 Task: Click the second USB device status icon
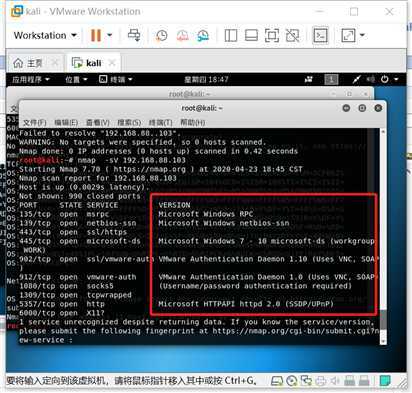pos(364,381)
